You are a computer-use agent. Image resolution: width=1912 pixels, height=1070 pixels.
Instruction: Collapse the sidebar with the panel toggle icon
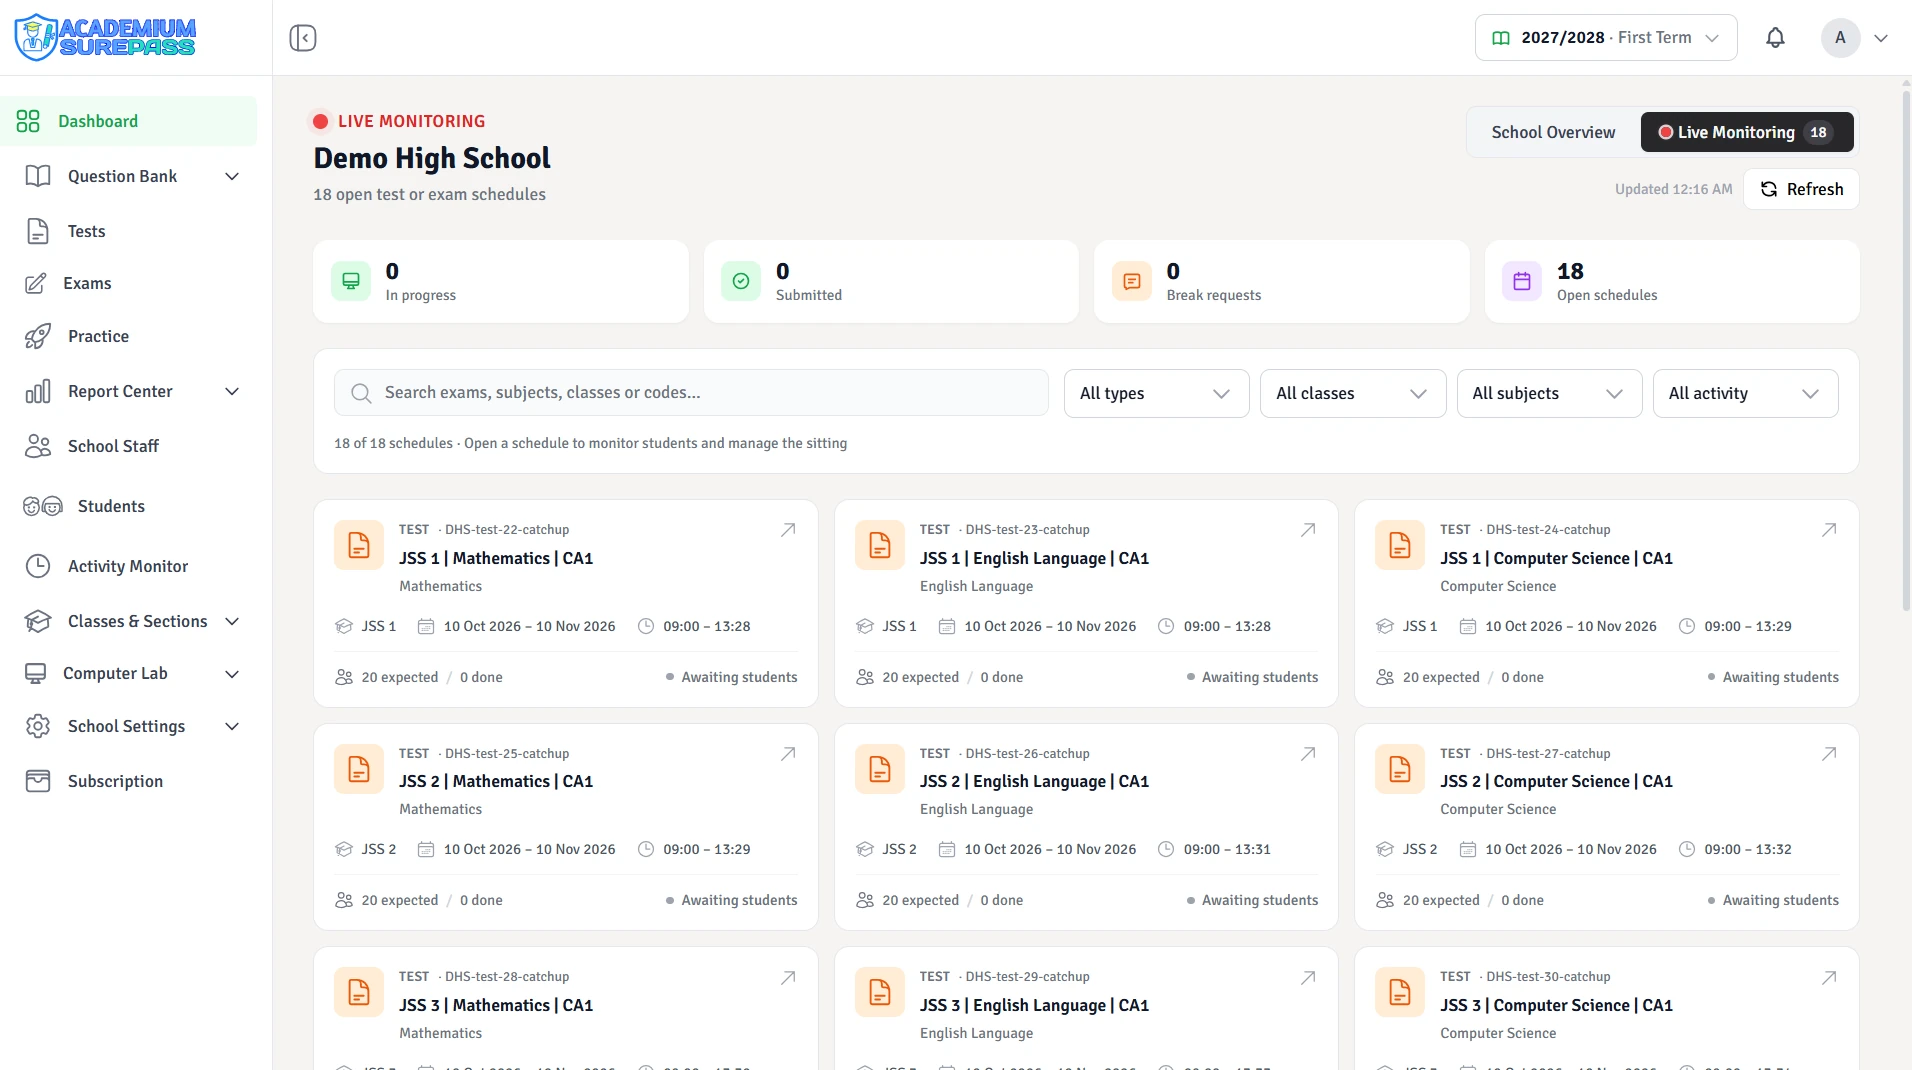(x=303, y=38)
